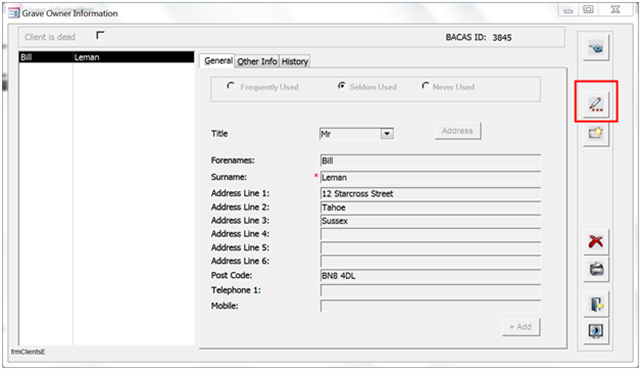
Task: Click the empty Address Line 4 field
Action: (430, 235)
